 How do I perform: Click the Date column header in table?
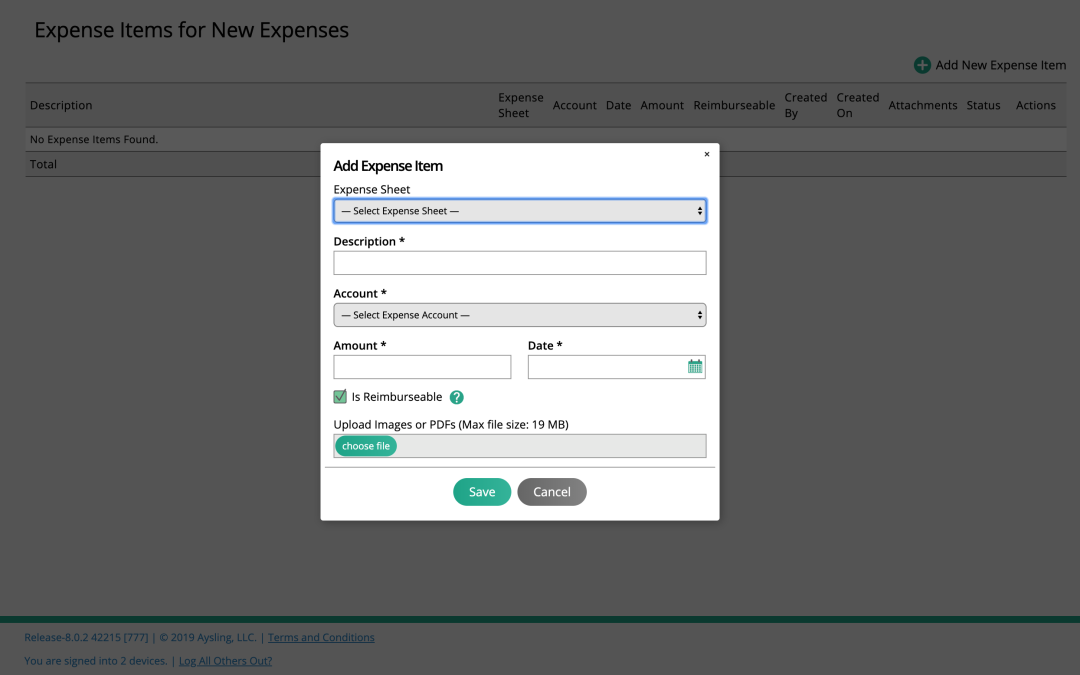pos(619,105)
